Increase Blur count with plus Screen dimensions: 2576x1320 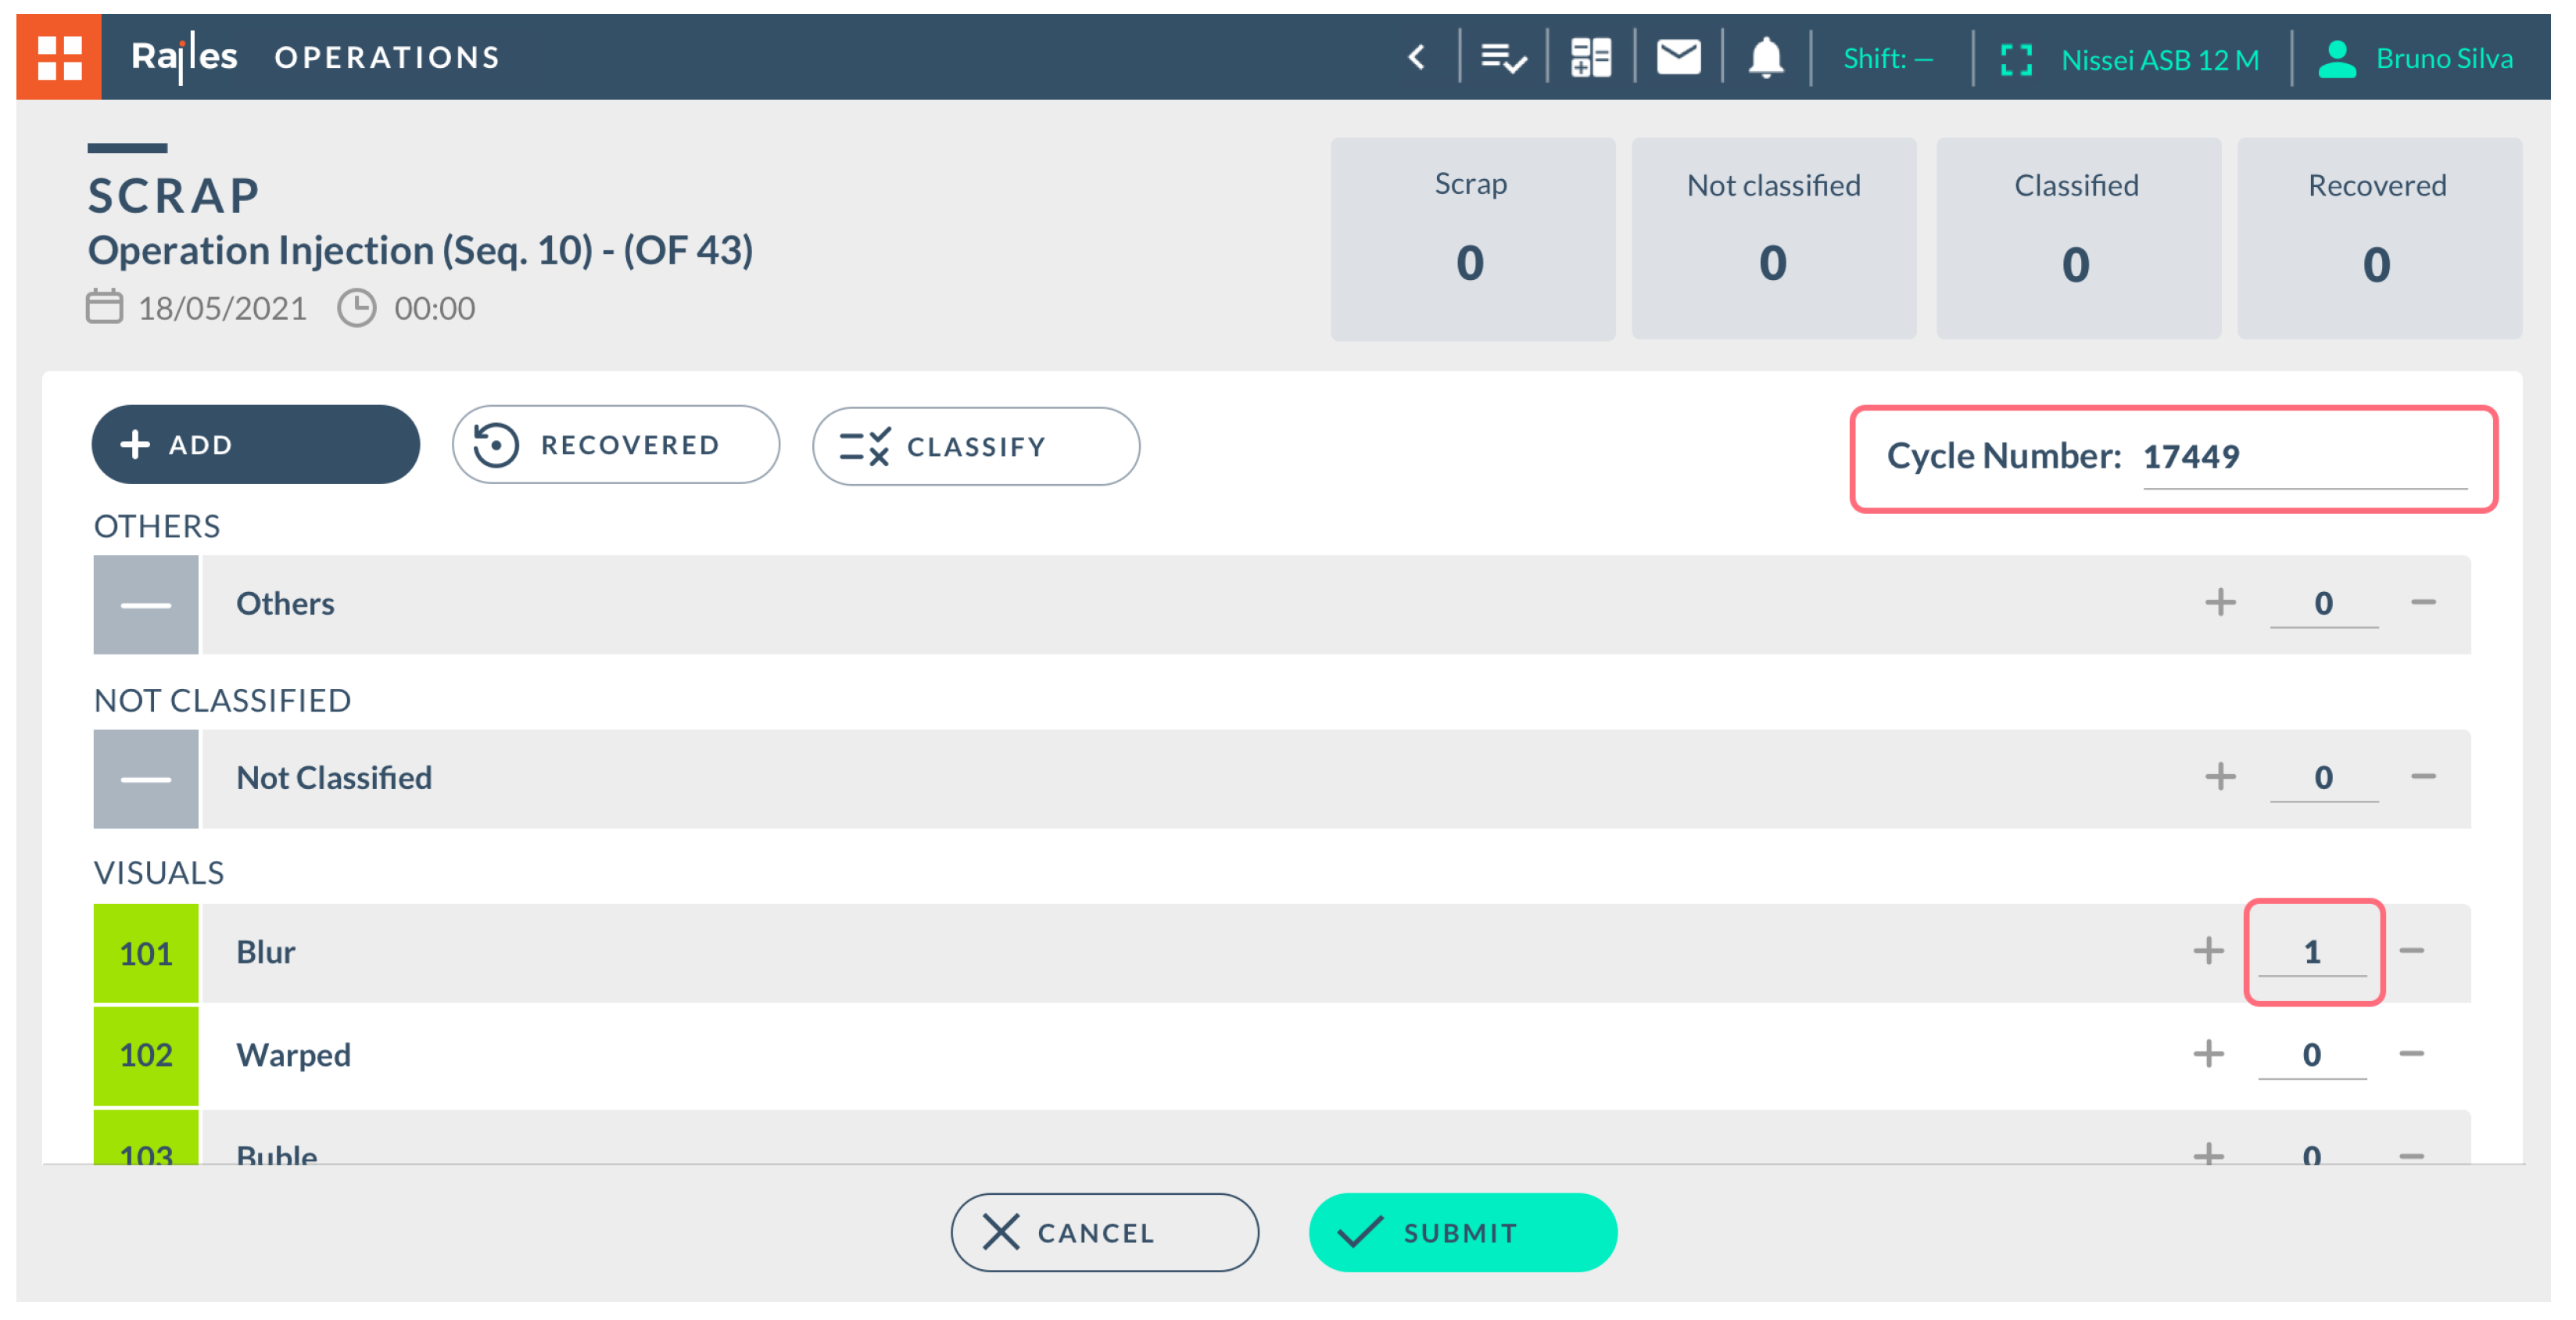pos(2208,950)
